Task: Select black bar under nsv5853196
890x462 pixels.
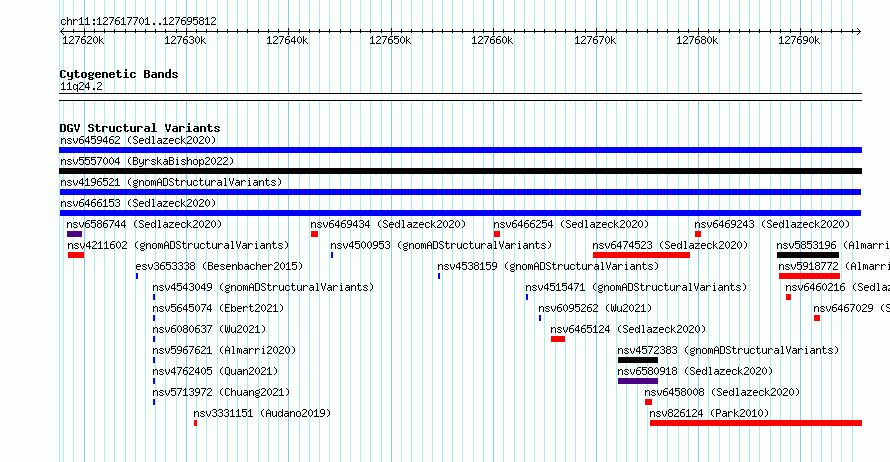Action: 808,255
